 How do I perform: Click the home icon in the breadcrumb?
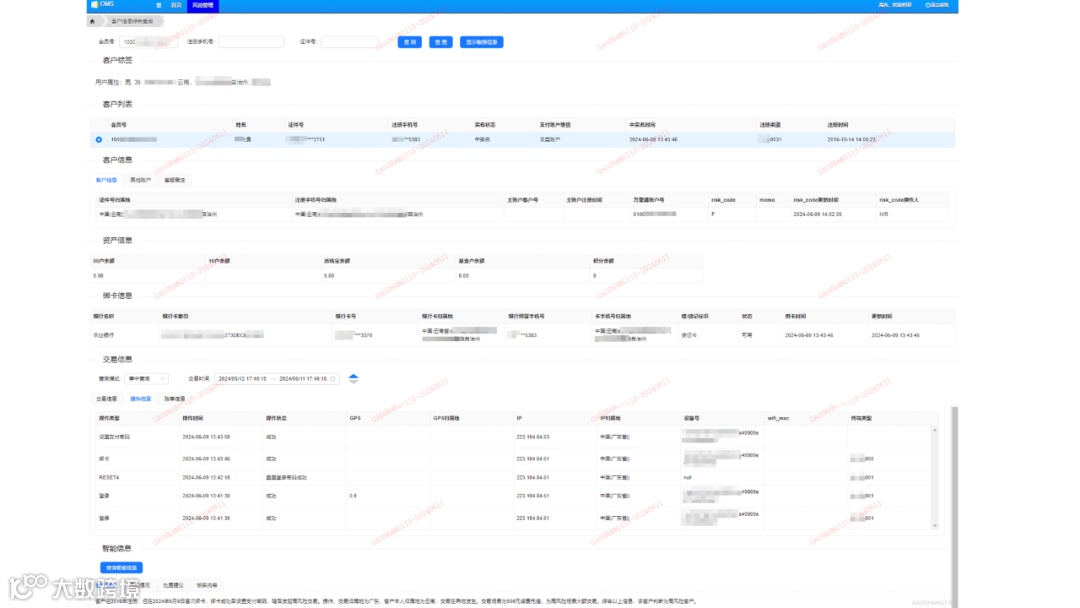click(x=92, y=21)
